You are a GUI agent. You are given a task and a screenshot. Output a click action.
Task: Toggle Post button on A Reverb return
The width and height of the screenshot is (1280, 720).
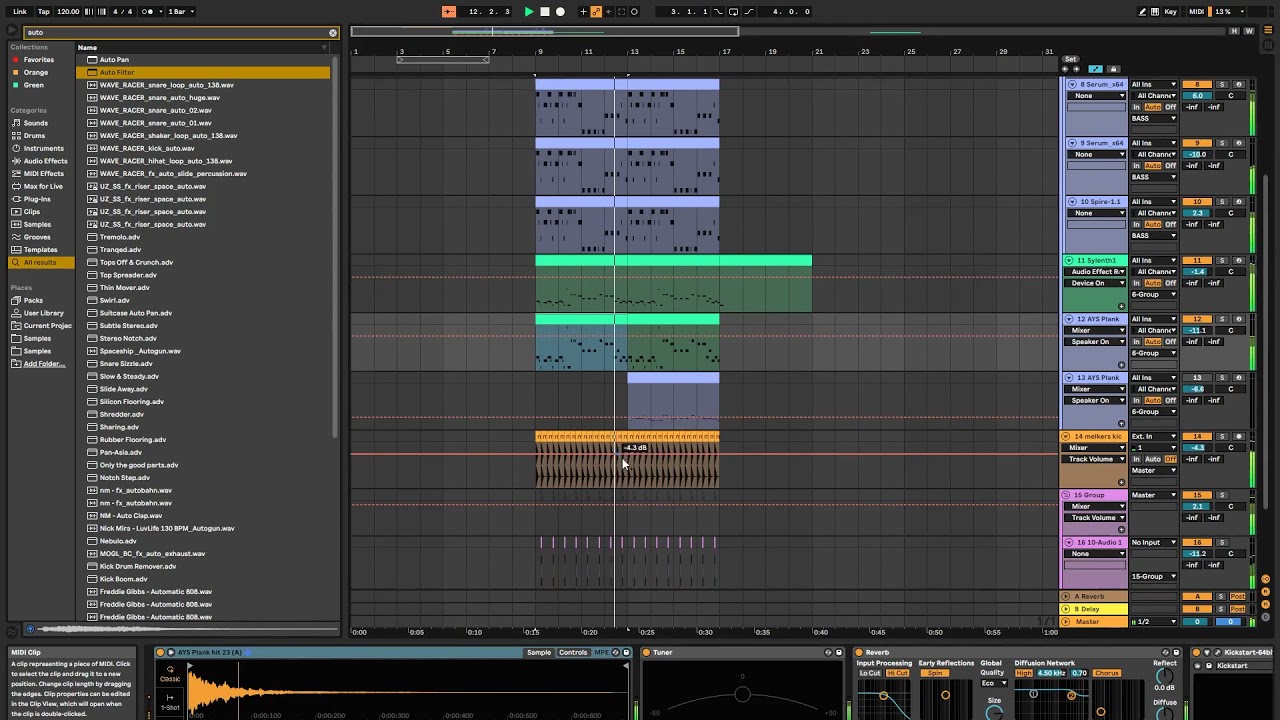click(x=1238, y=596)
